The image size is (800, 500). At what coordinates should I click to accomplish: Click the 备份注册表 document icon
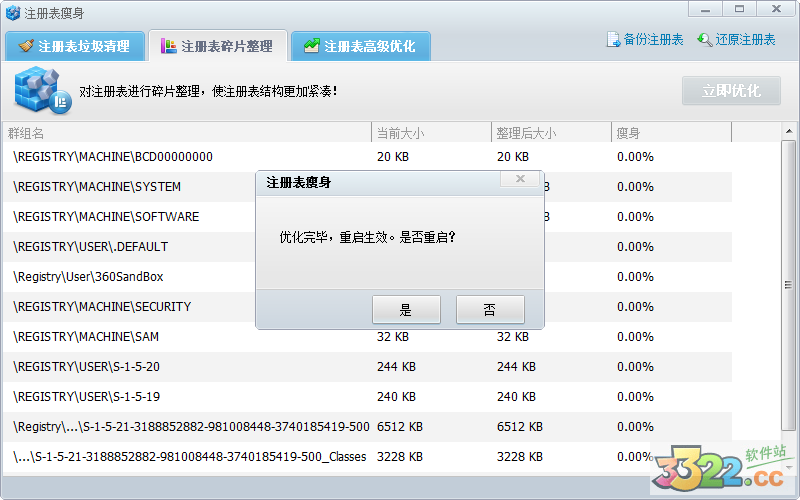(x=613, y=40)
